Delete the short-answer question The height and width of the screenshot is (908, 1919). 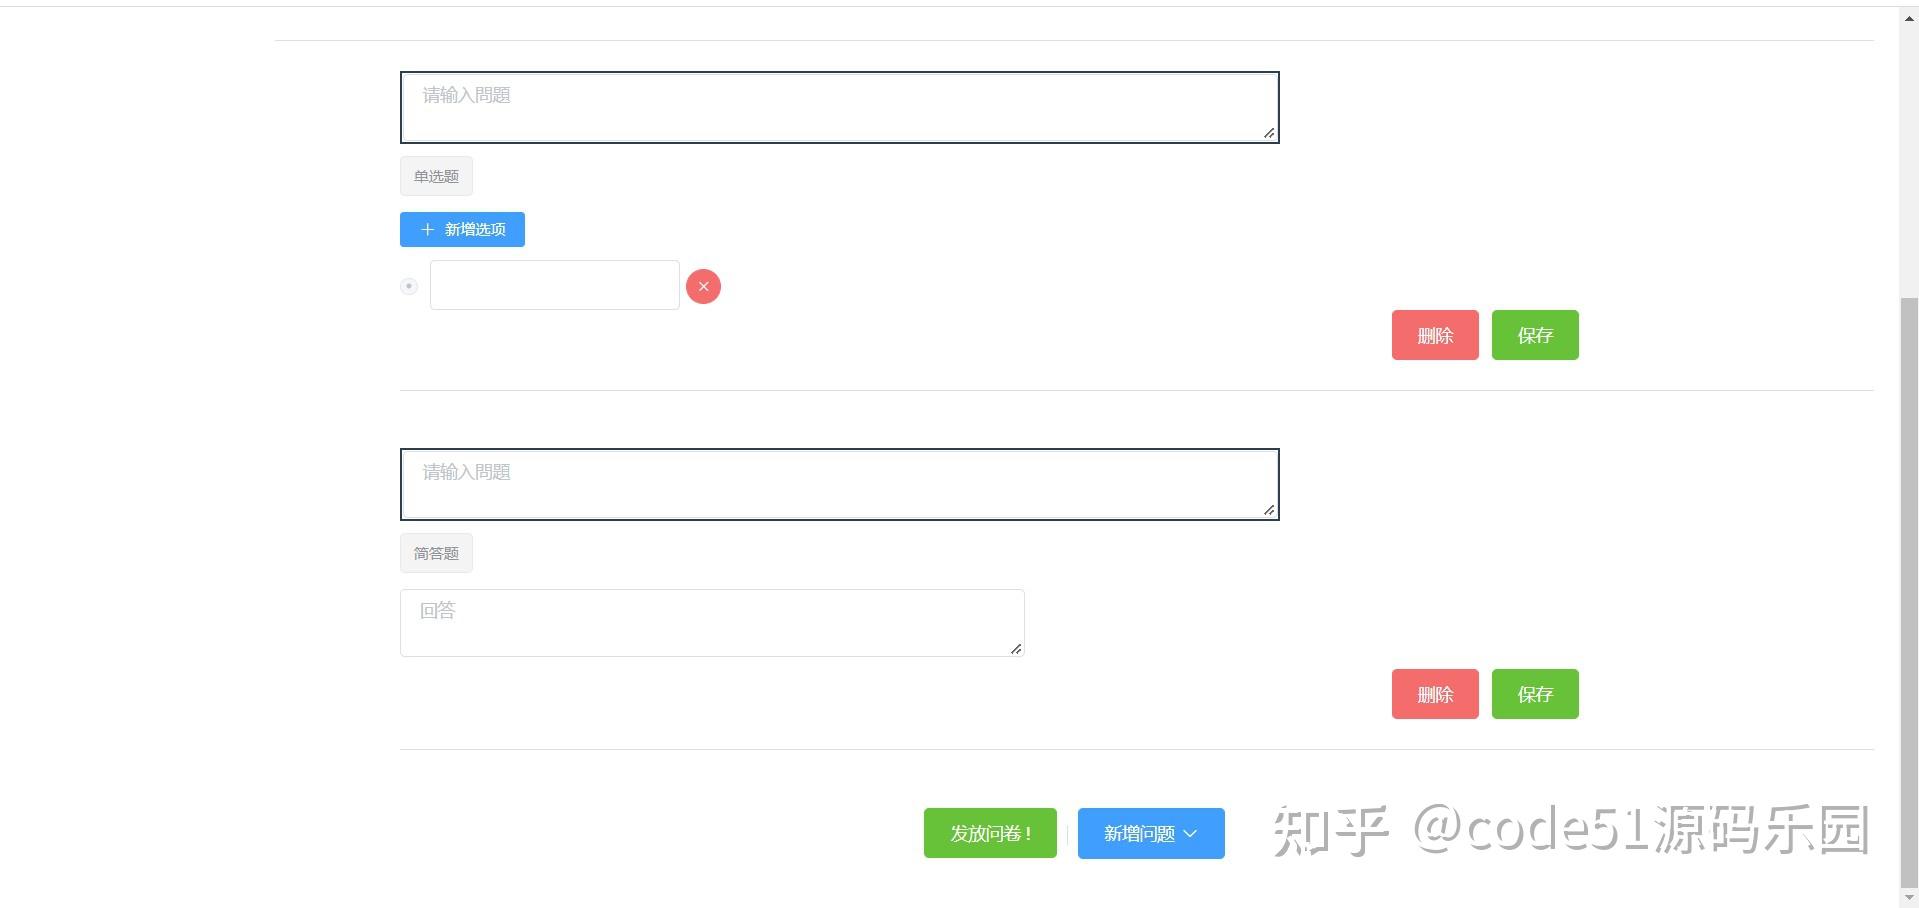pyautogui.click(x=1435, y=694)
